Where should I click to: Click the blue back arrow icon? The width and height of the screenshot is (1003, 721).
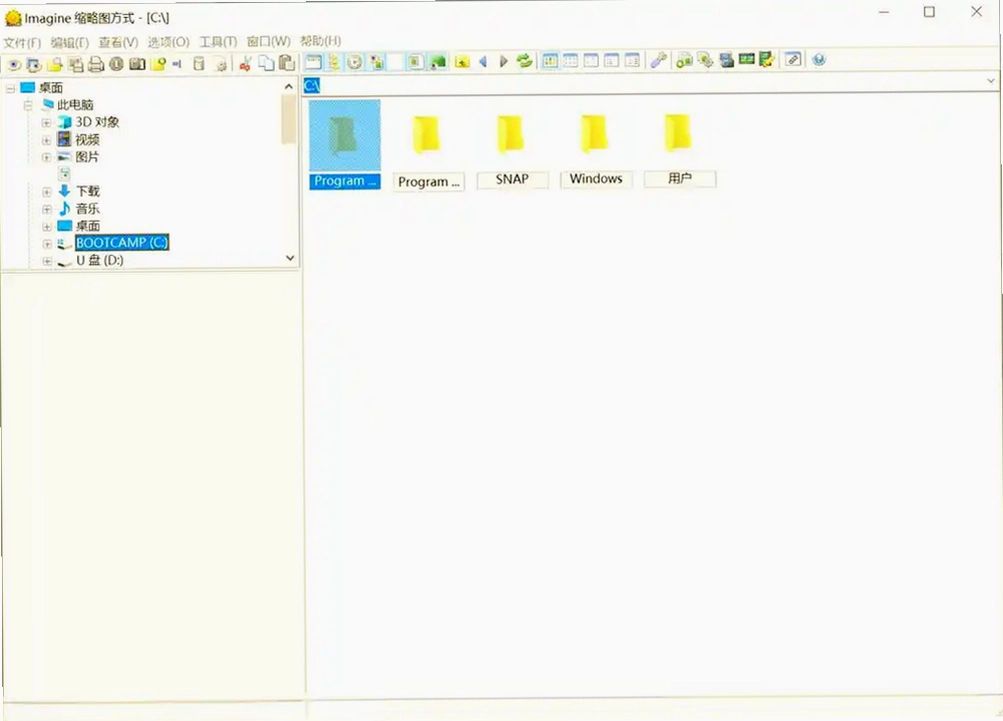click(x=483, y=61)
